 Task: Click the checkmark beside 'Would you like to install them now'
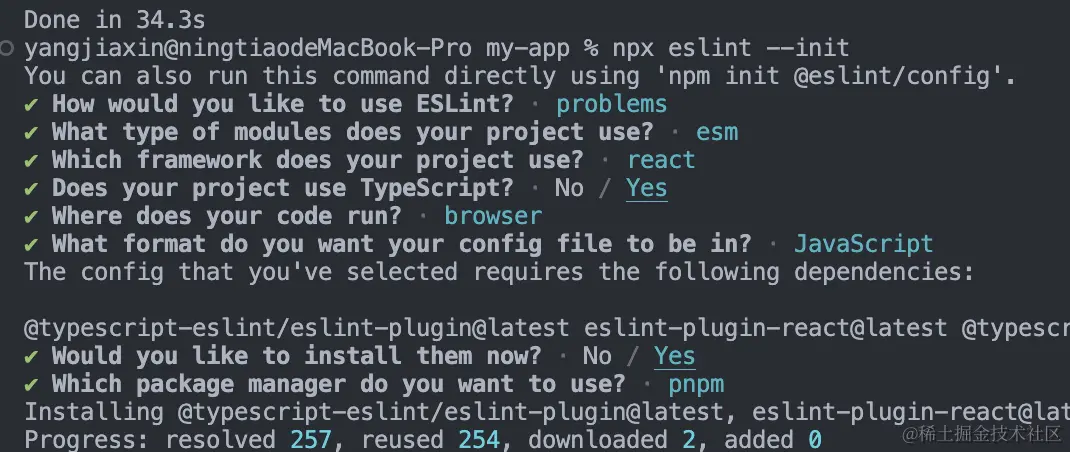pyautogui.click(x=31, y=356)
